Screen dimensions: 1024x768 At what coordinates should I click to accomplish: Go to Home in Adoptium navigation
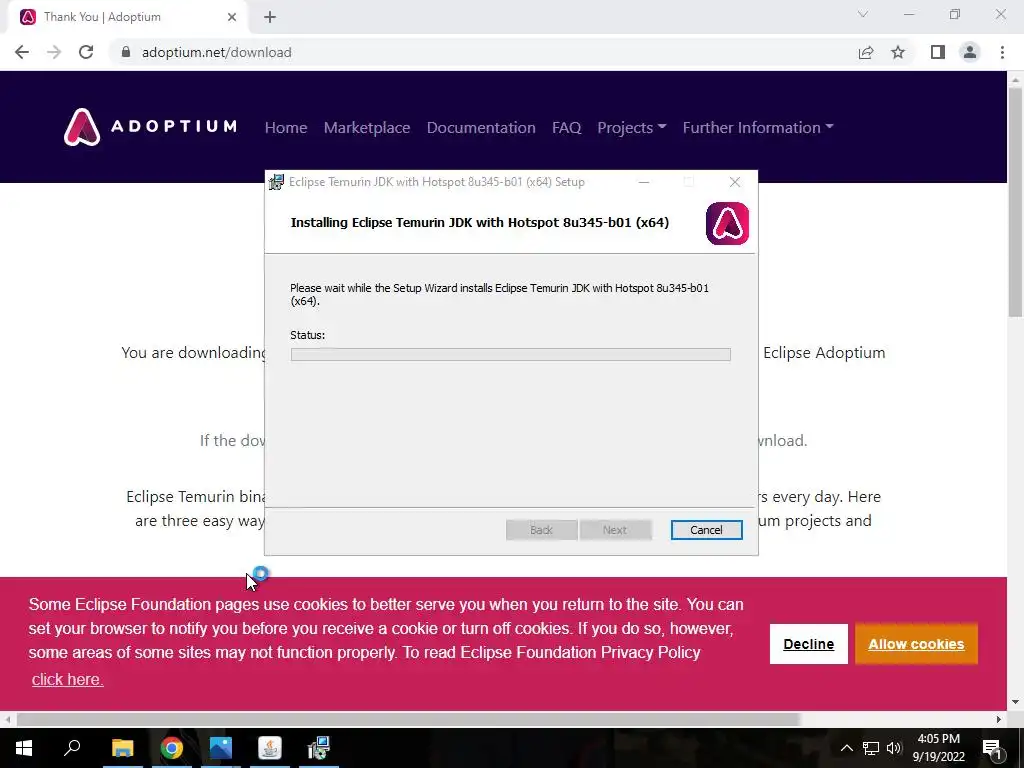(285, 127)
